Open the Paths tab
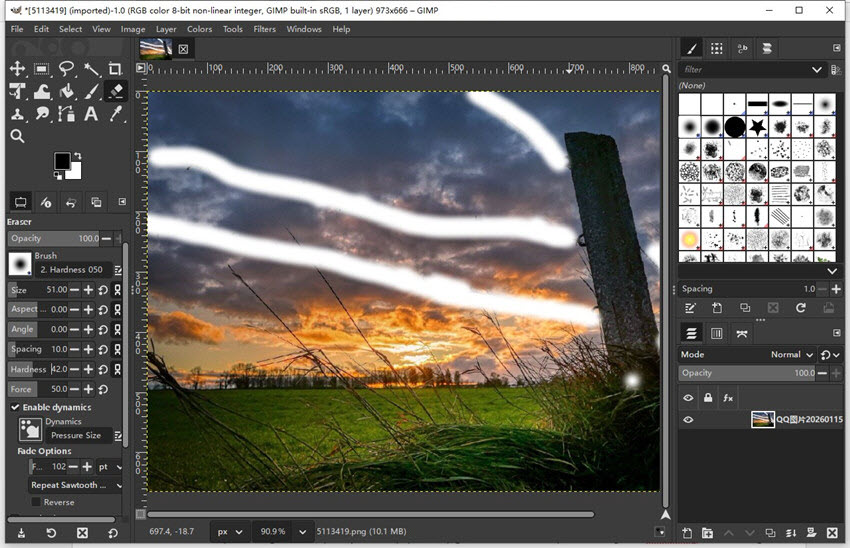The height and width of the screenshot is (548, 850). point(742,333)
